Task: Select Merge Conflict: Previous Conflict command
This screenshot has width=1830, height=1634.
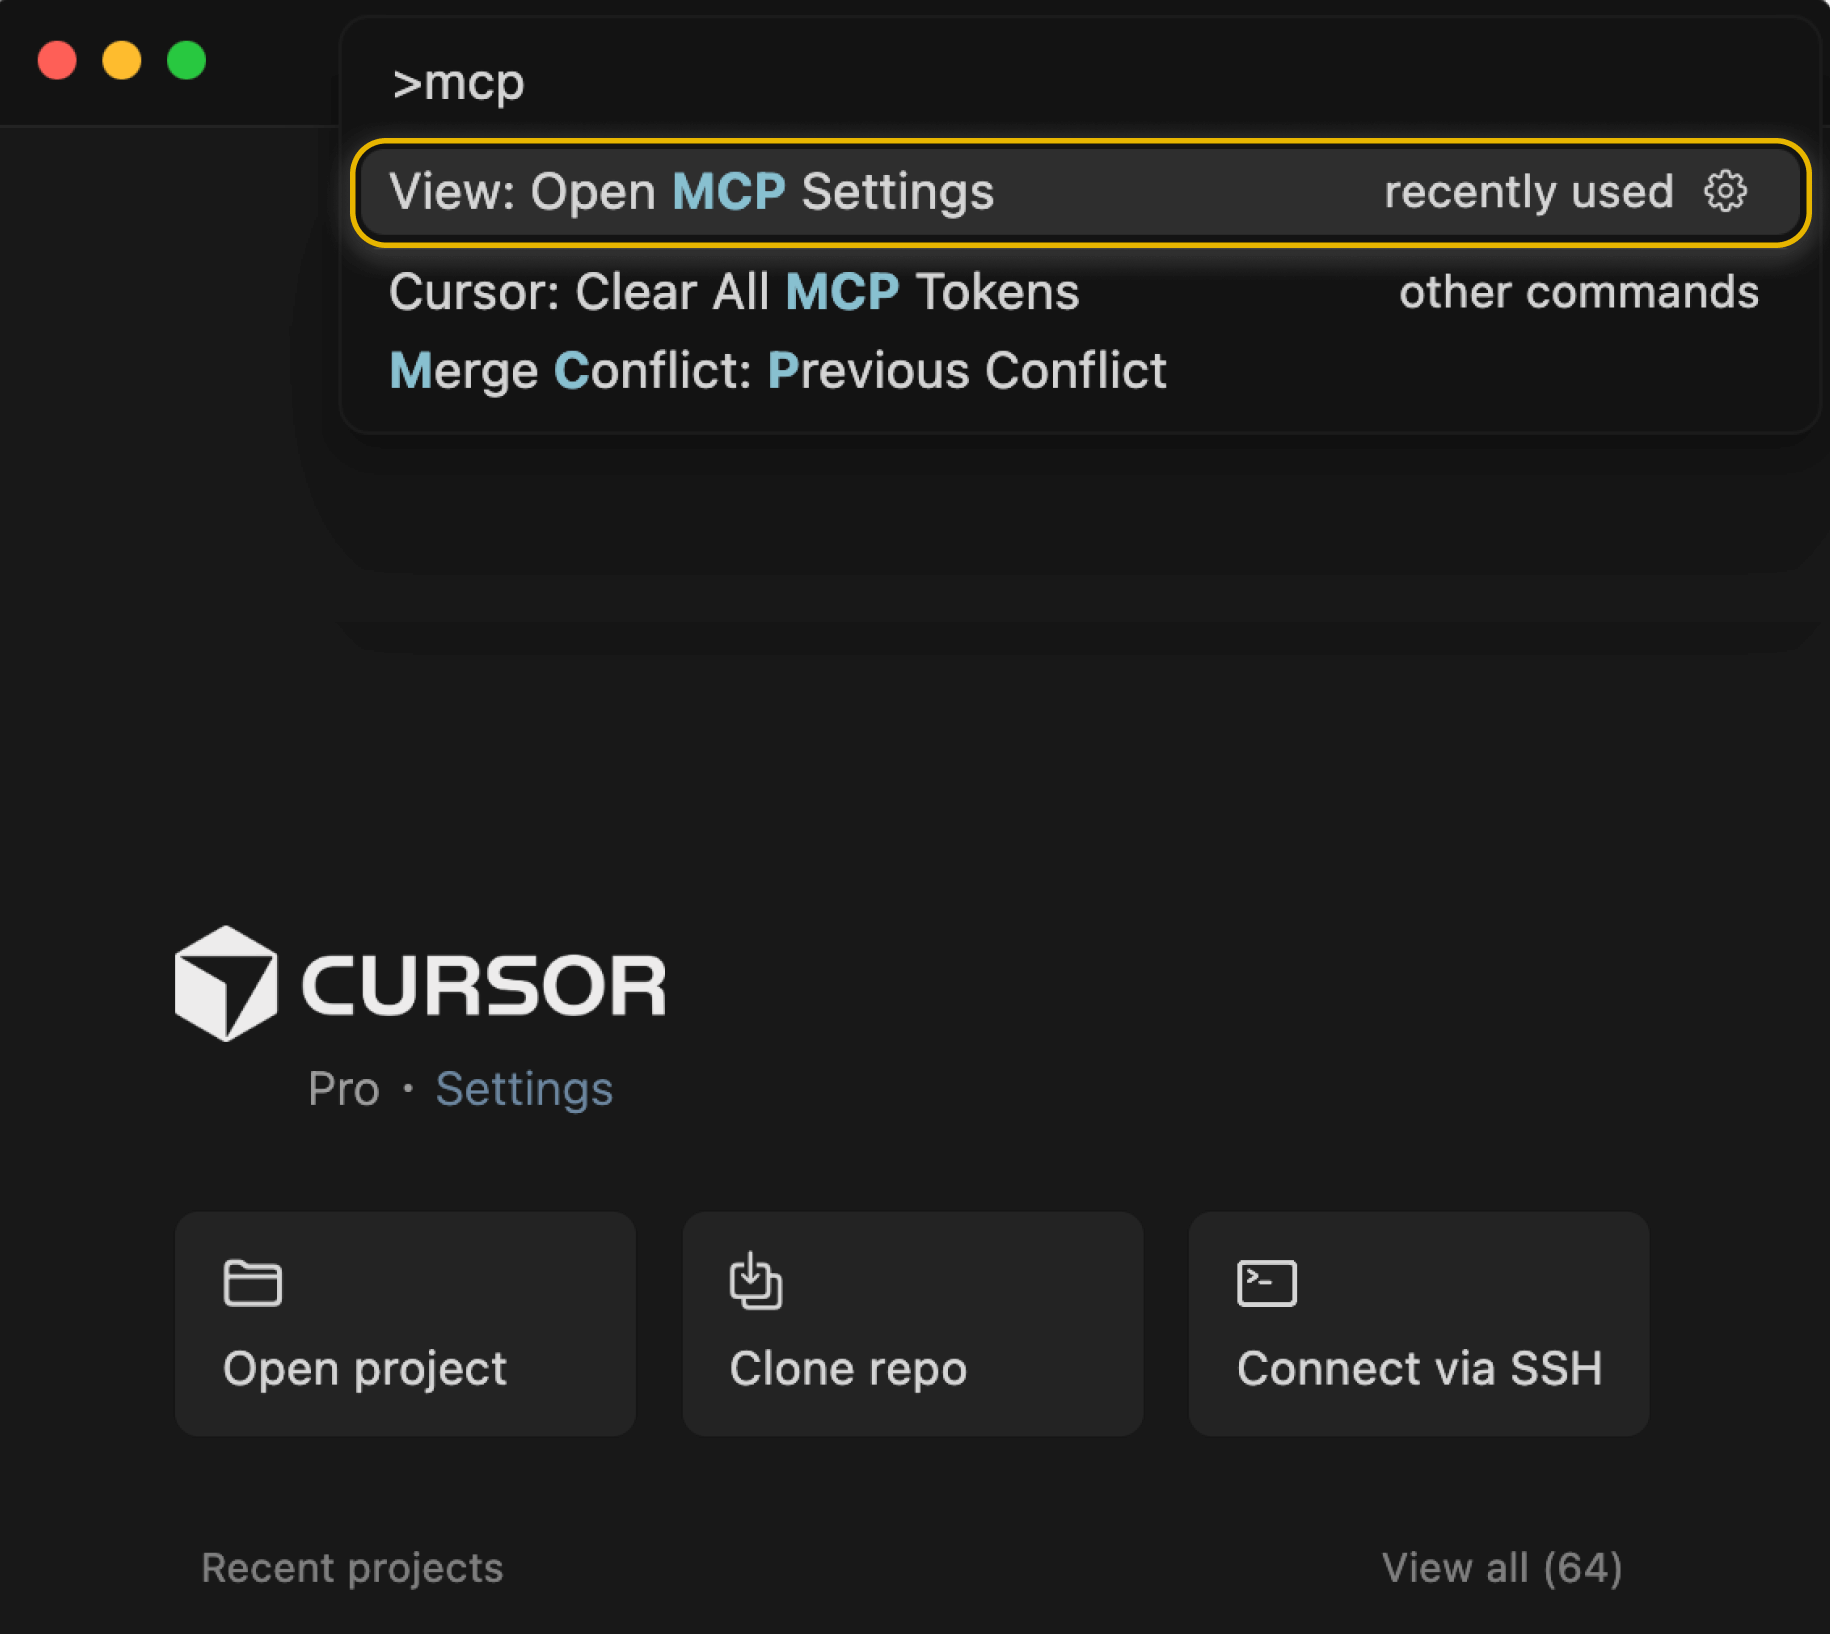Action: pos(777,370)
